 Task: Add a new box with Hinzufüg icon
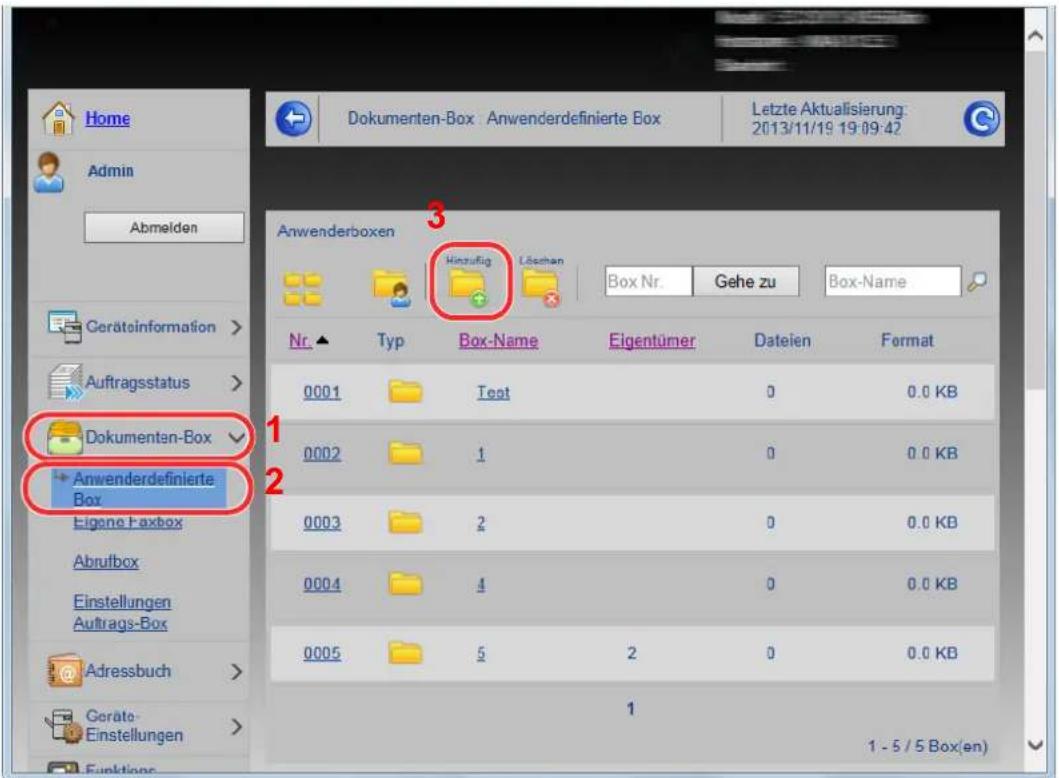469,287
